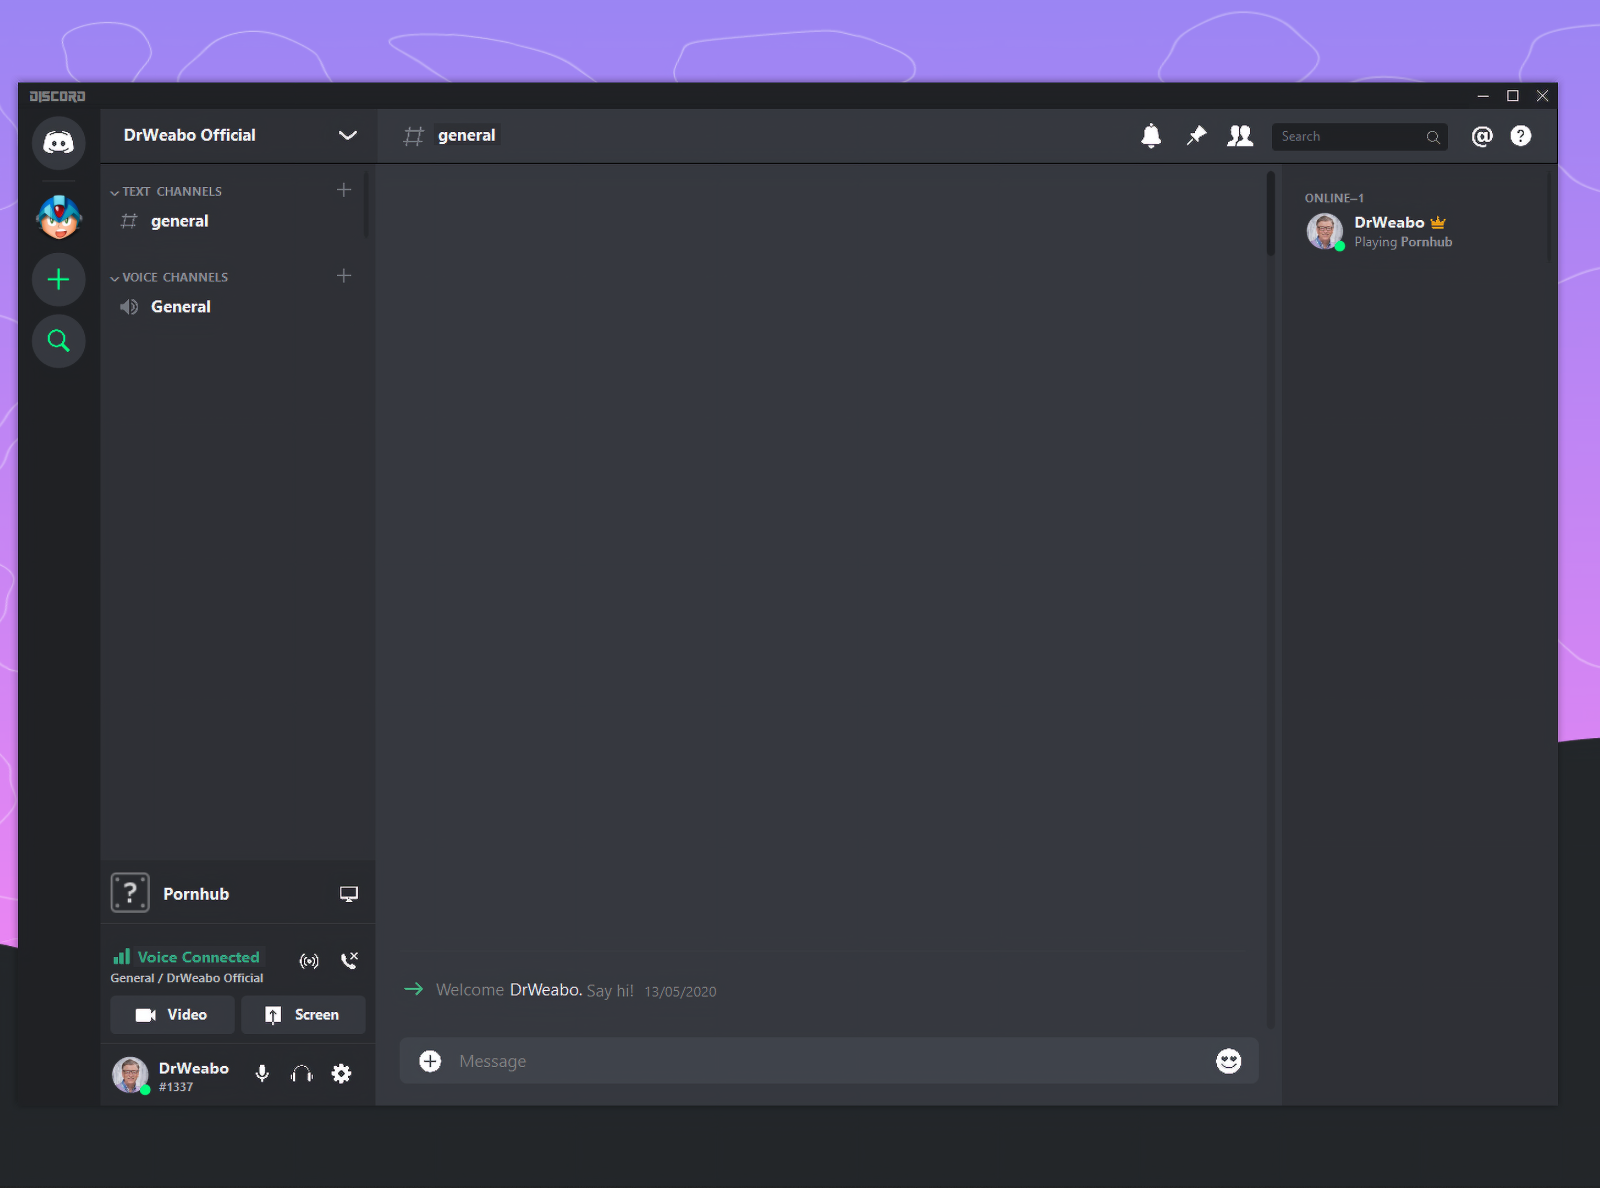Share your screen with Screen button
This screenshot has height=1188, width=1600.
tap(303, 1015)
